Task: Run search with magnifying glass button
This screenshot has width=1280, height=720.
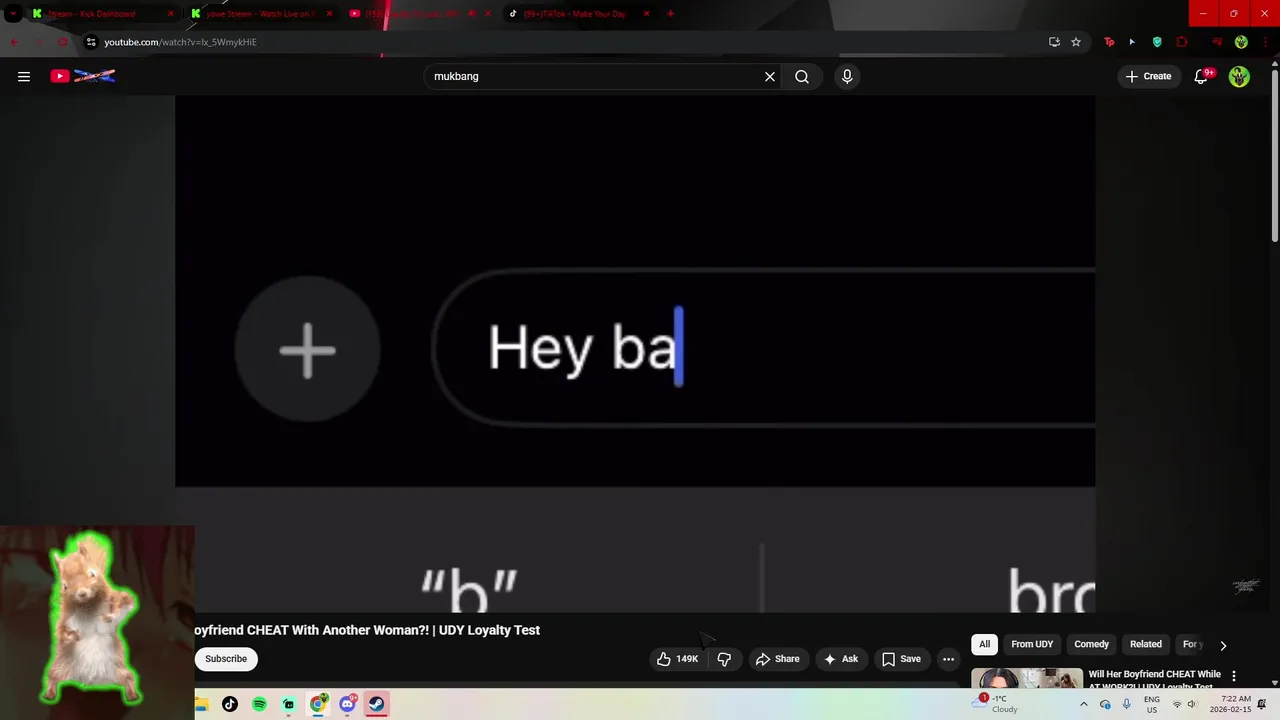Action: coord(802,76)
